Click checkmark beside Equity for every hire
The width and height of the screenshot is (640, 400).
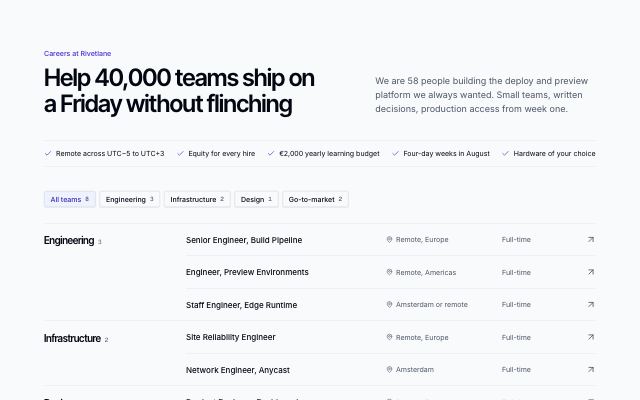tap(180, 153)
